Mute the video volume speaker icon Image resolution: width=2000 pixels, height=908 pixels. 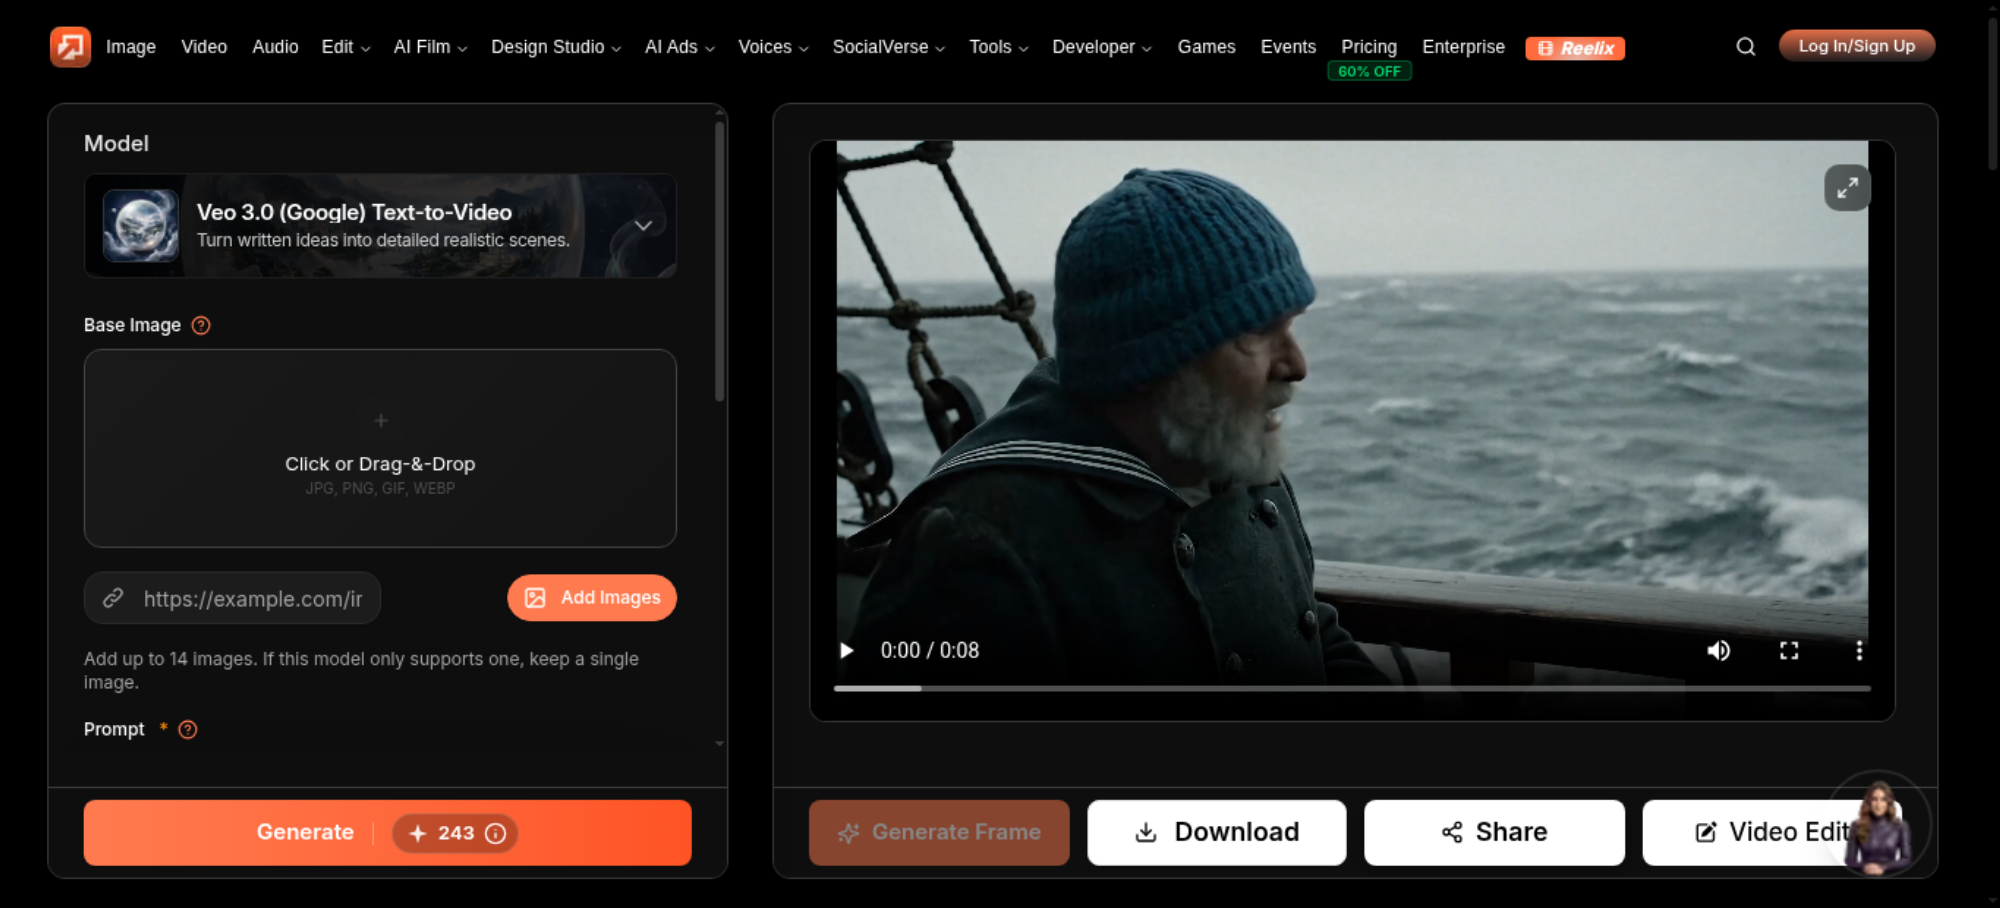coord(1718,651)
